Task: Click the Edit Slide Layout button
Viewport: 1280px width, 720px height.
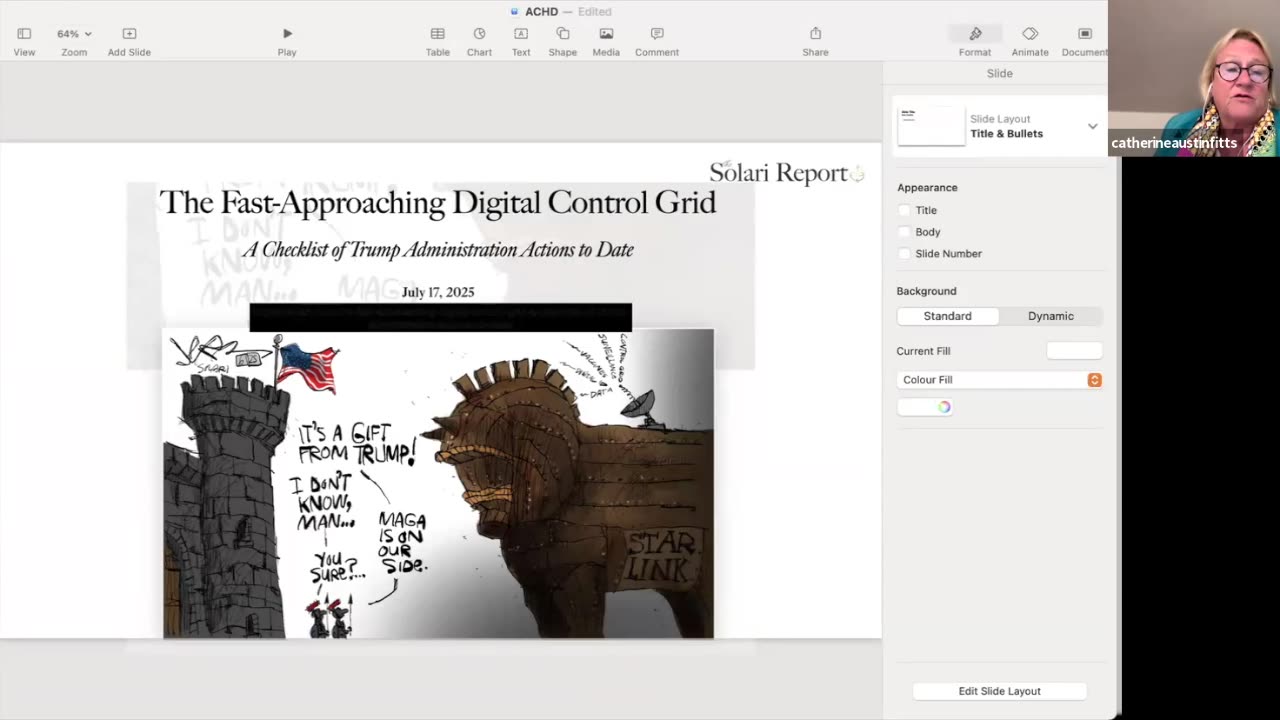Action: click(x=999, y=691)
